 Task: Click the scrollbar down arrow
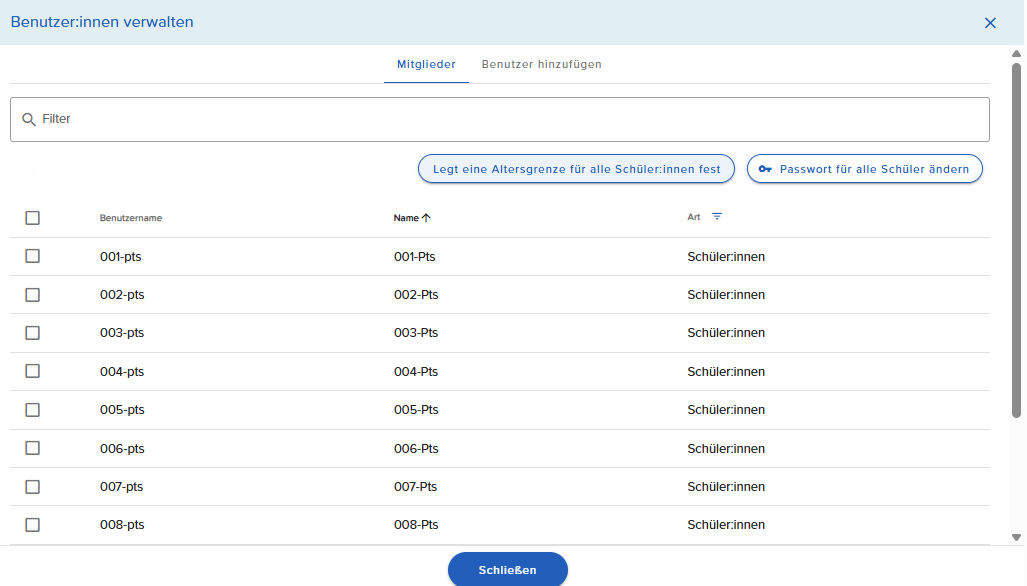(1016, 536)
